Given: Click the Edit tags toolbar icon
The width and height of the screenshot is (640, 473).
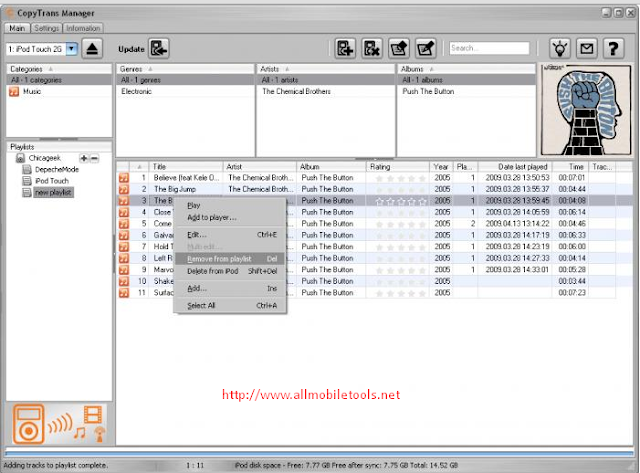Looking at the screenshot, I should (x=426, y=49).
